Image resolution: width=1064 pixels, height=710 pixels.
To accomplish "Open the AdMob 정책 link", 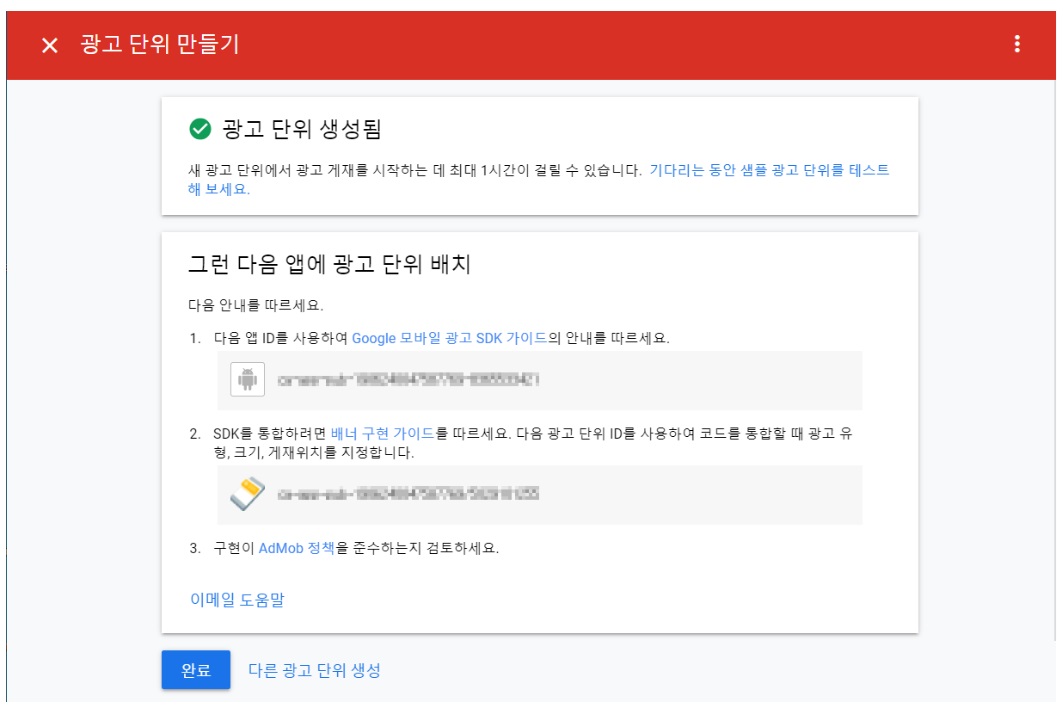I will click(x=297, y=548).
